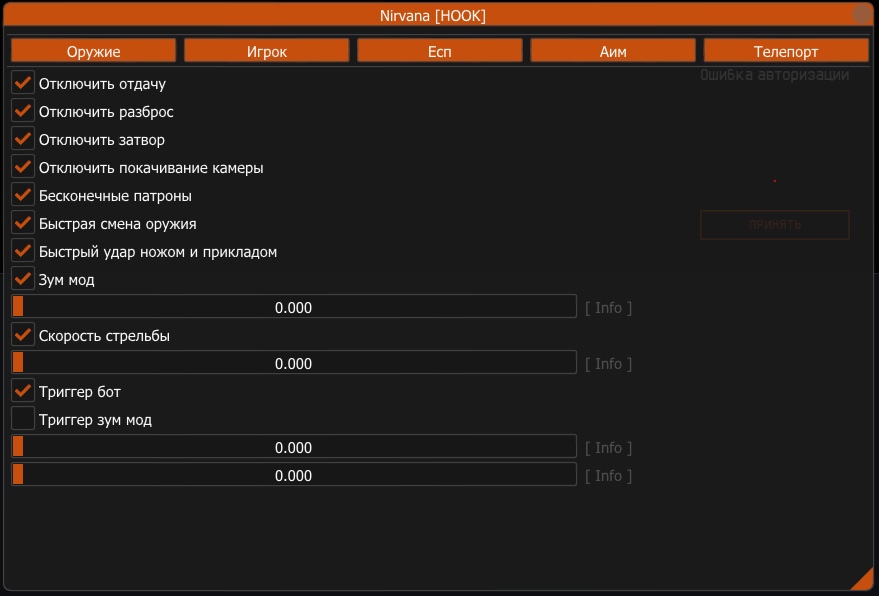Click the Info label beside Зум мод slider
Viewport: 879px width, 596px height.
pyautogui.click(x=608, y=308)
